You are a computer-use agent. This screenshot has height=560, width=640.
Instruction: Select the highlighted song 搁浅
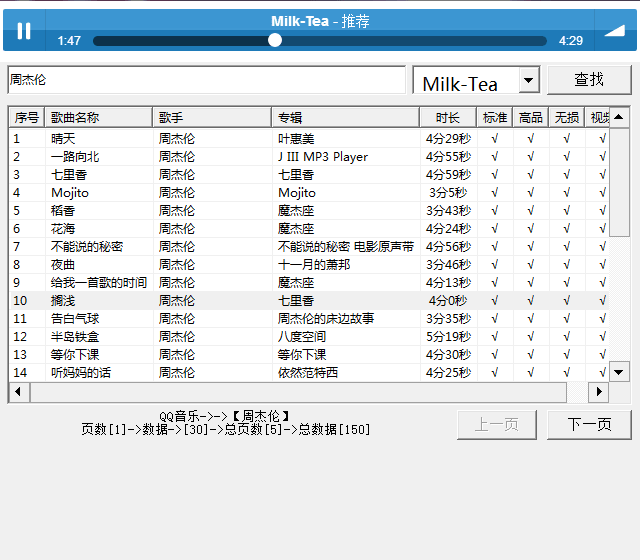point(63,301)
